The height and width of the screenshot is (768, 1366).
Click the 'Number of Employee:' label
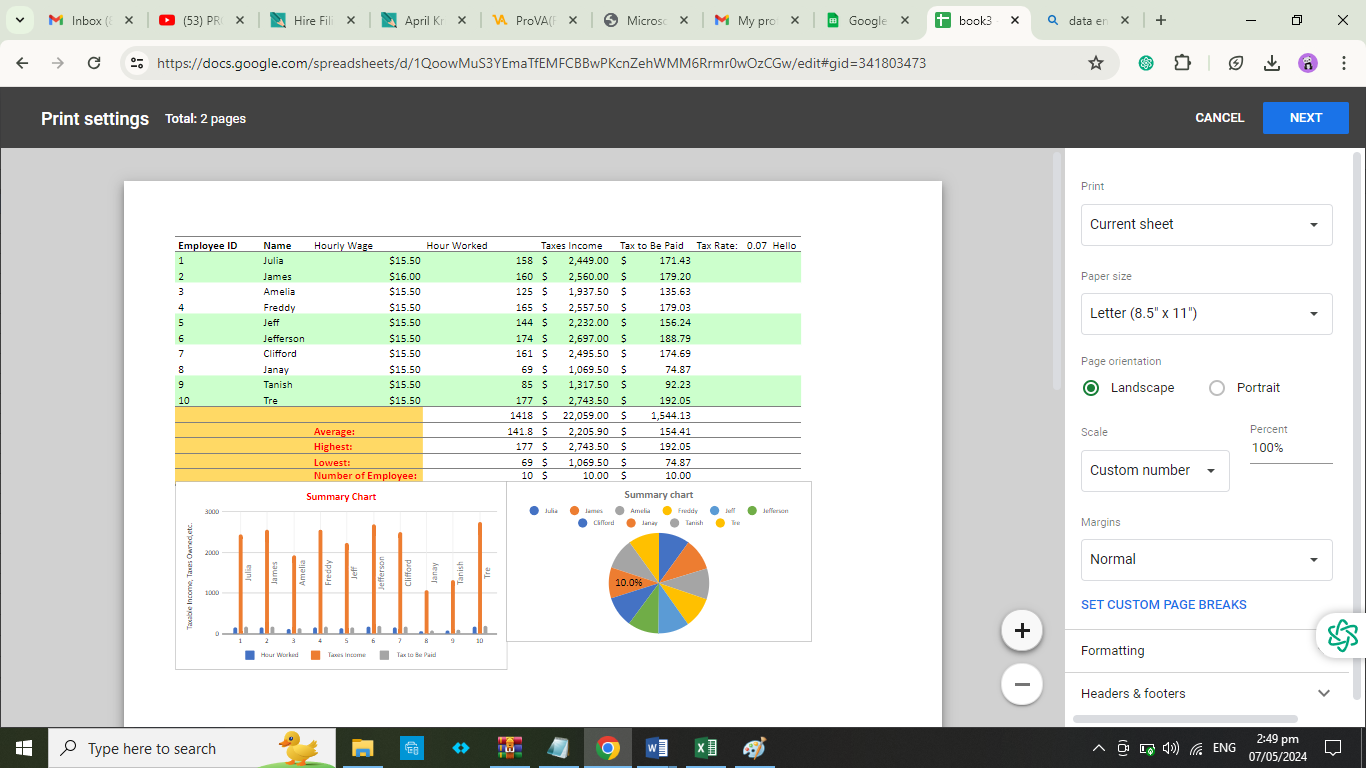click(x=365, y=476)
